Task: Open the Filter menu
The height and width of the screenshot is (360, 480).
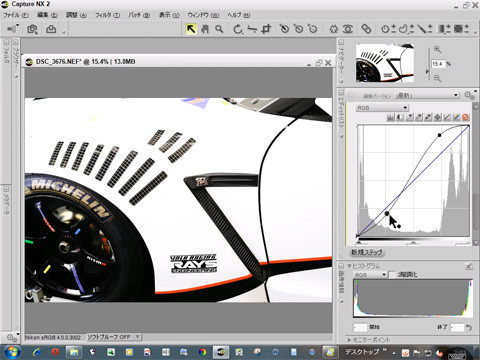Action: (107, 15)
